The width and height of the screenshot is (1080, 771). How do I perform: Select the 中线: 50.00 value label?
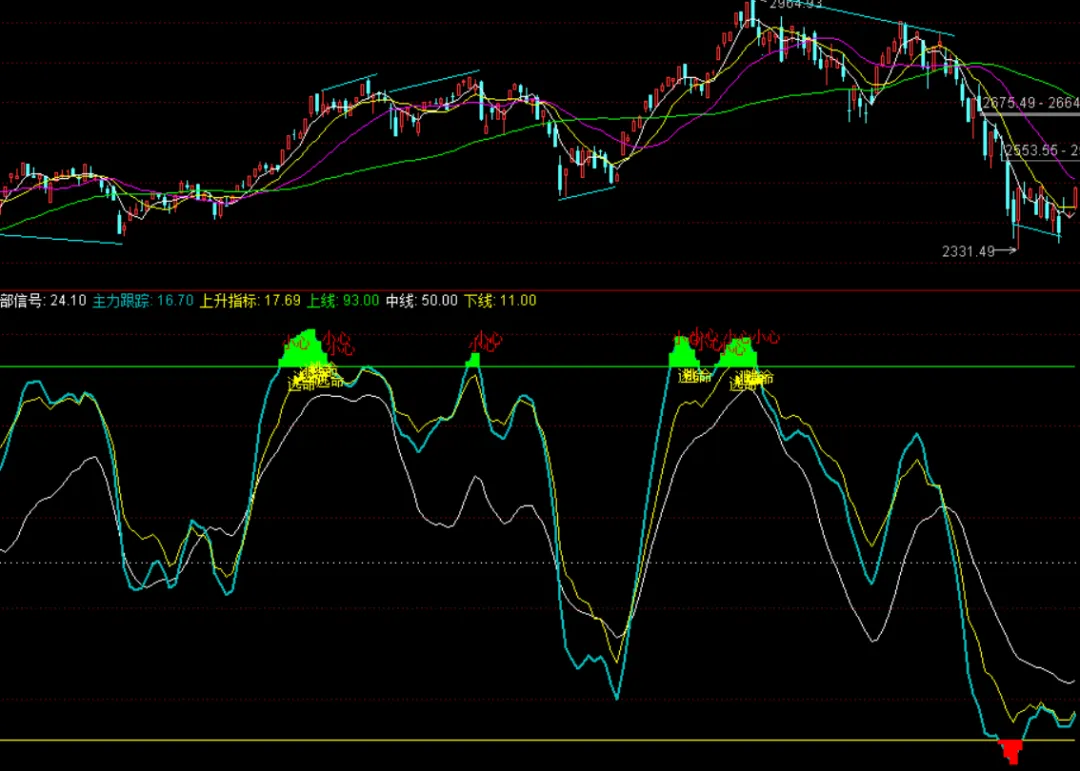click(x=422, y=300)
